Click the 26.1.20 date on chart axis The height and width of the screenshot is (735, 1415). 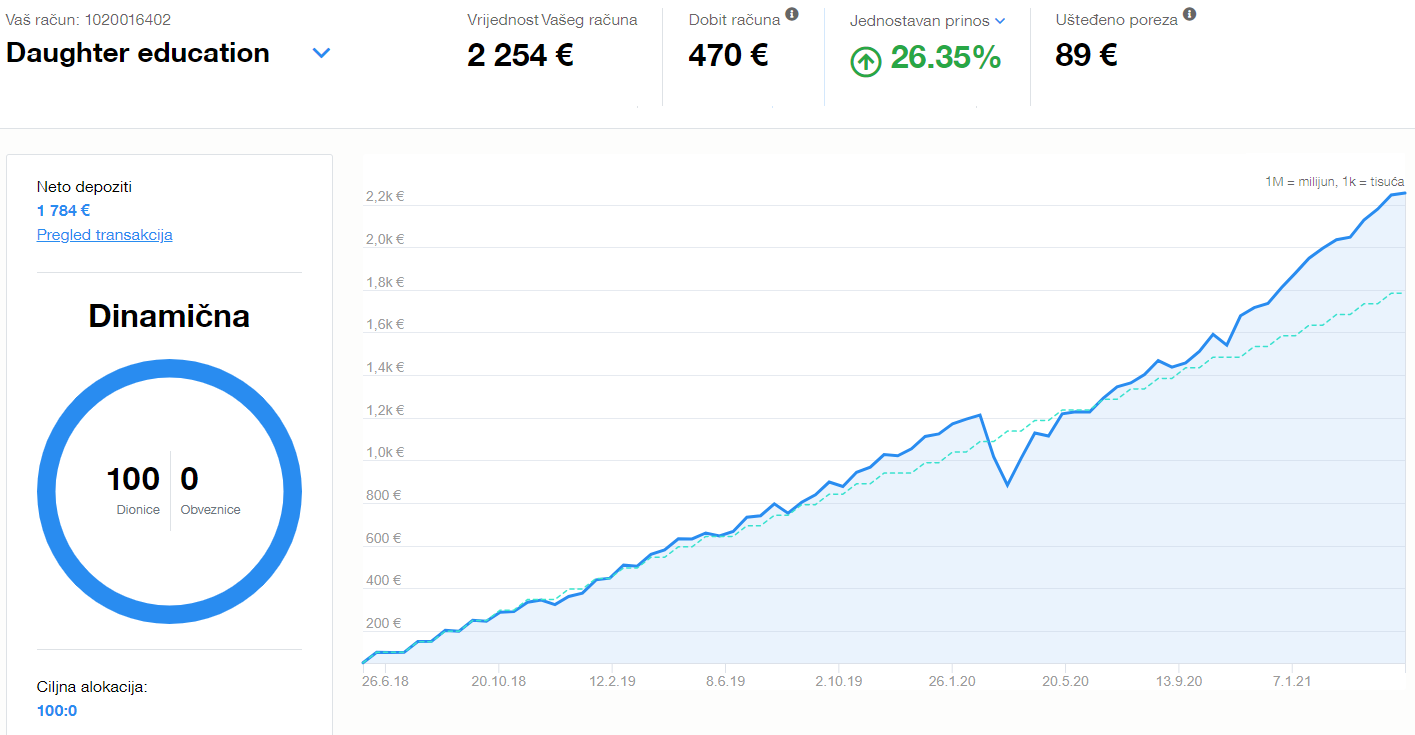(x=952, y=681)
